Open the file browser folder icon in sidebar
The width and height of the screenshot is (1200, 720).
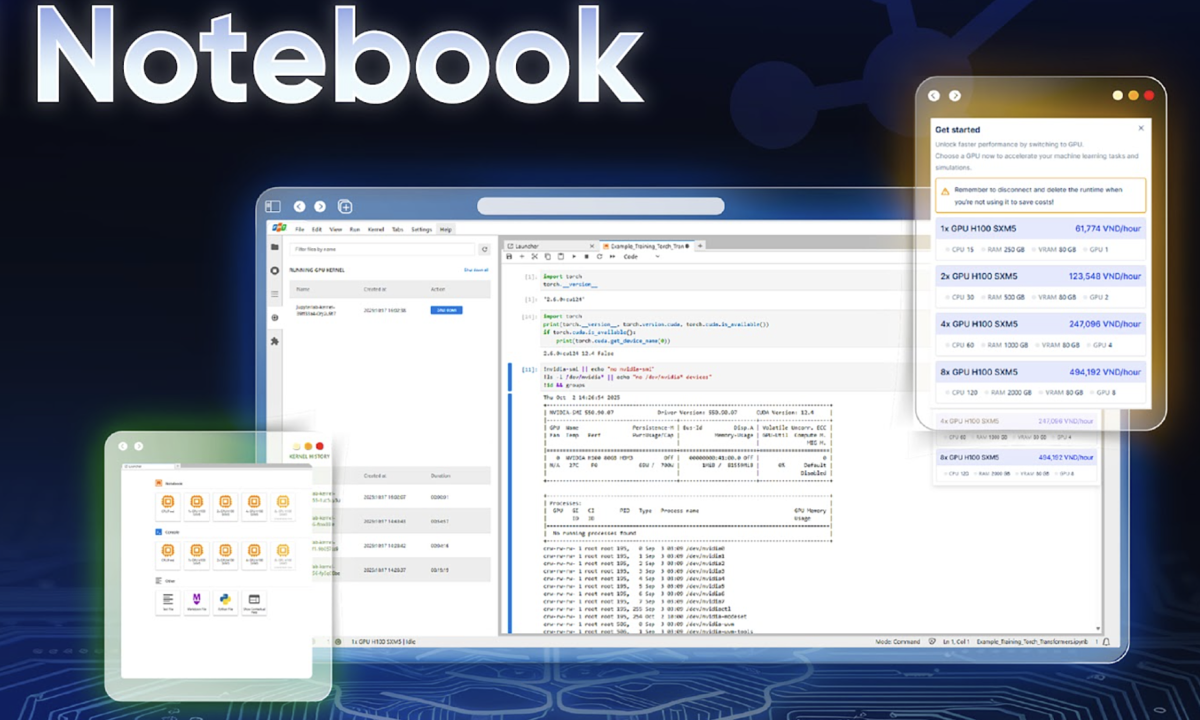click(x=275, y=247)
